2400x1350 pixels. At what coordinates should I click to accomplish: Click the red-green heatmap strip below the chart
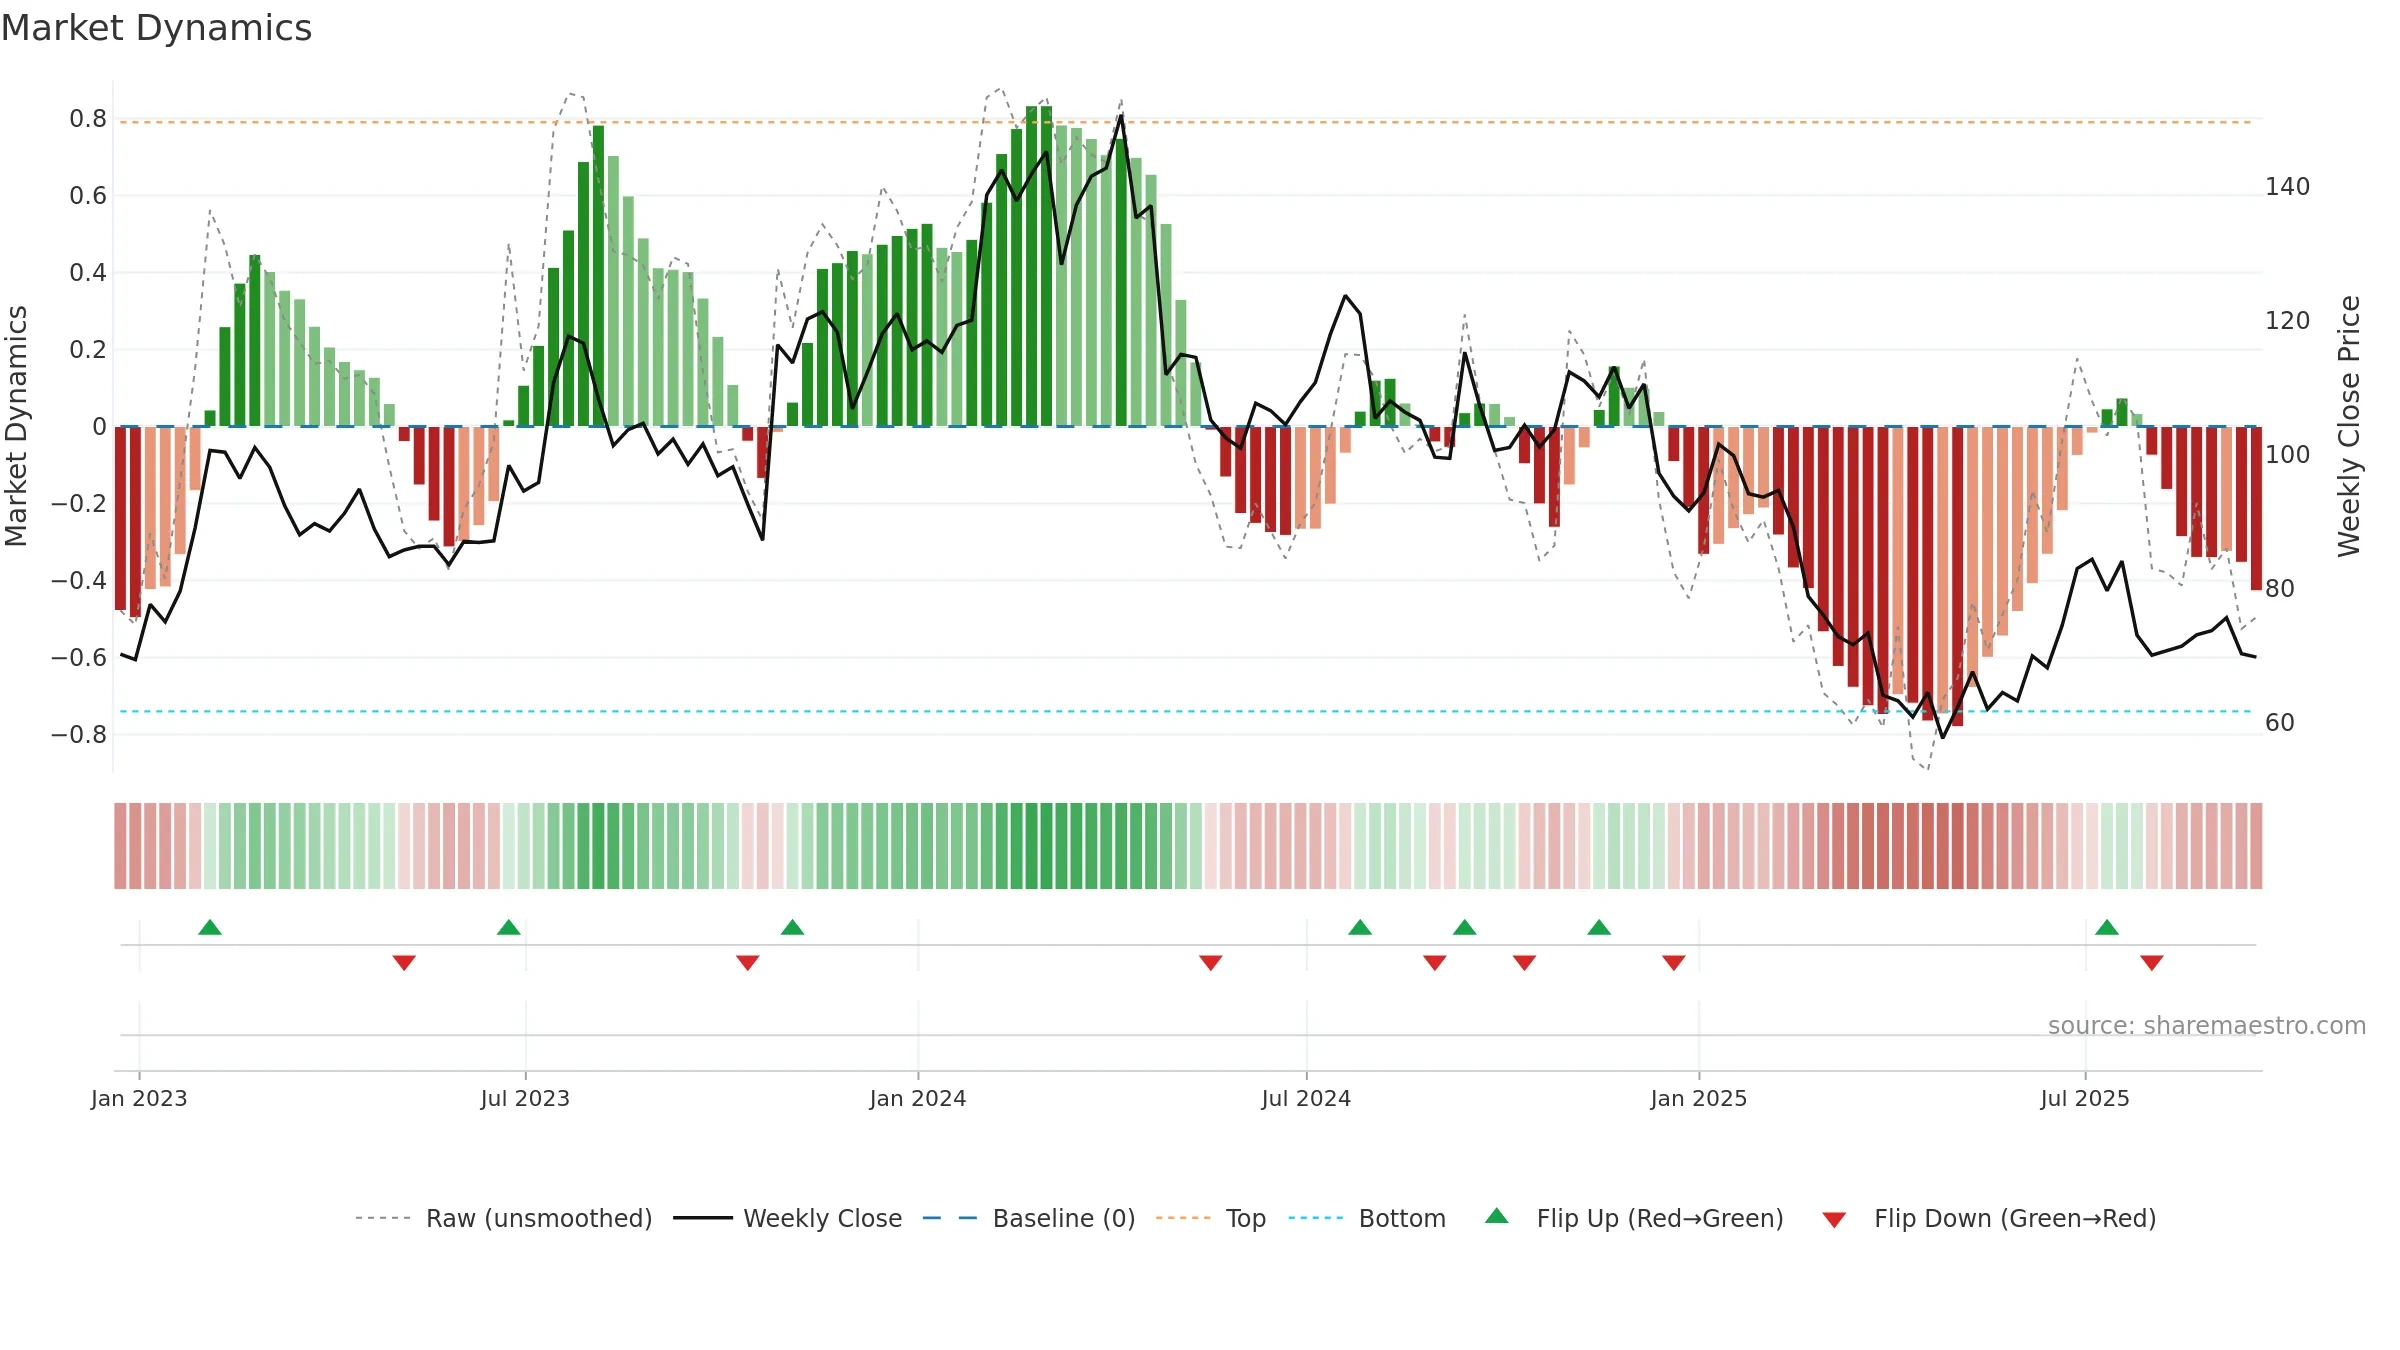(x=1188, y=846)
